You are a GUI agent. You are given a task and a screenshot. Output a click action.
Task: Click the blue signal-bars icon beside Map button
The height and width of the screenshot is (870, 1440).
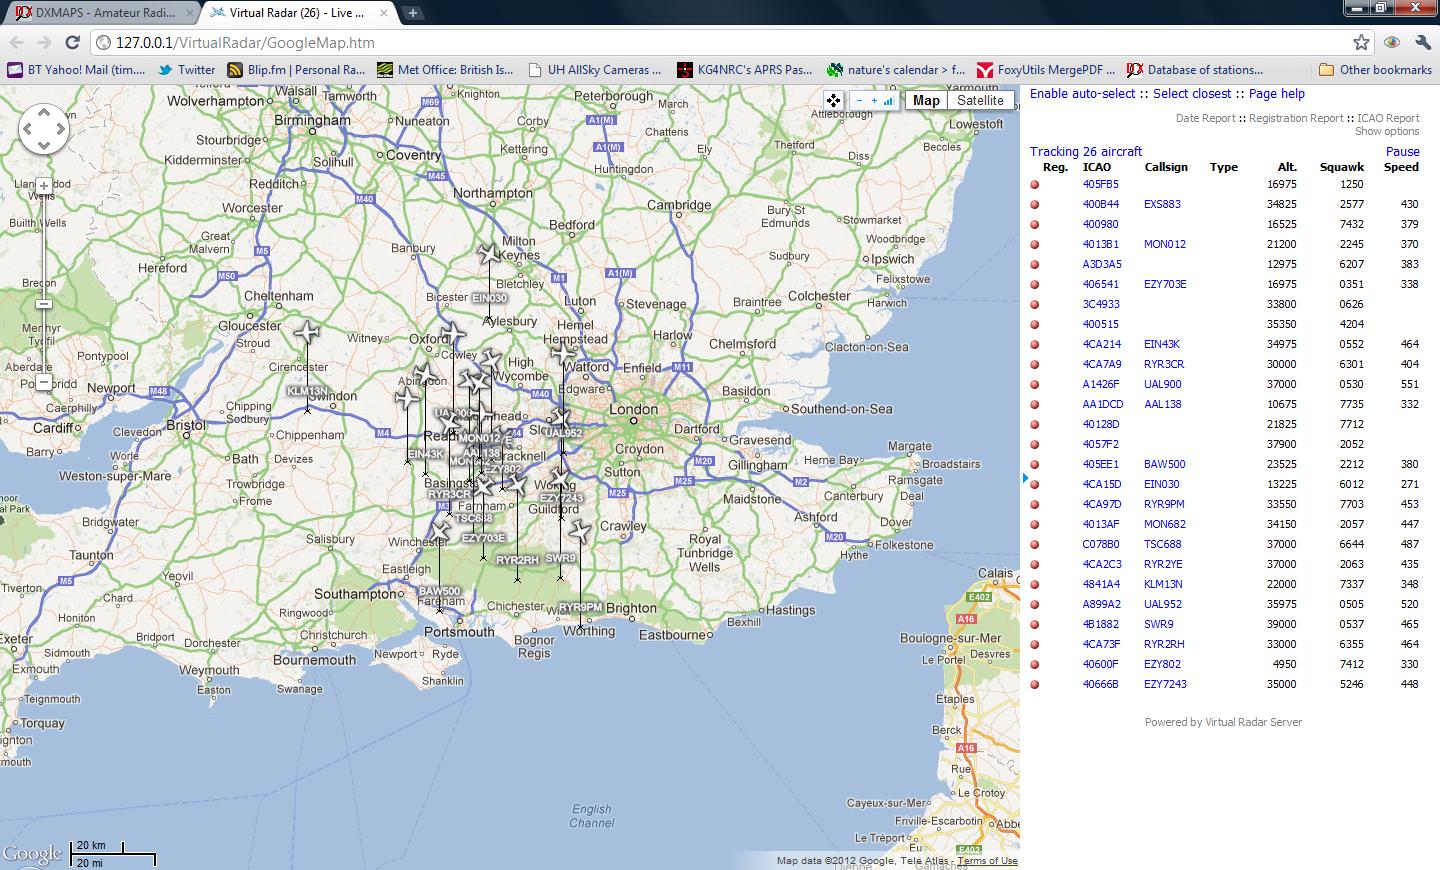888,101
